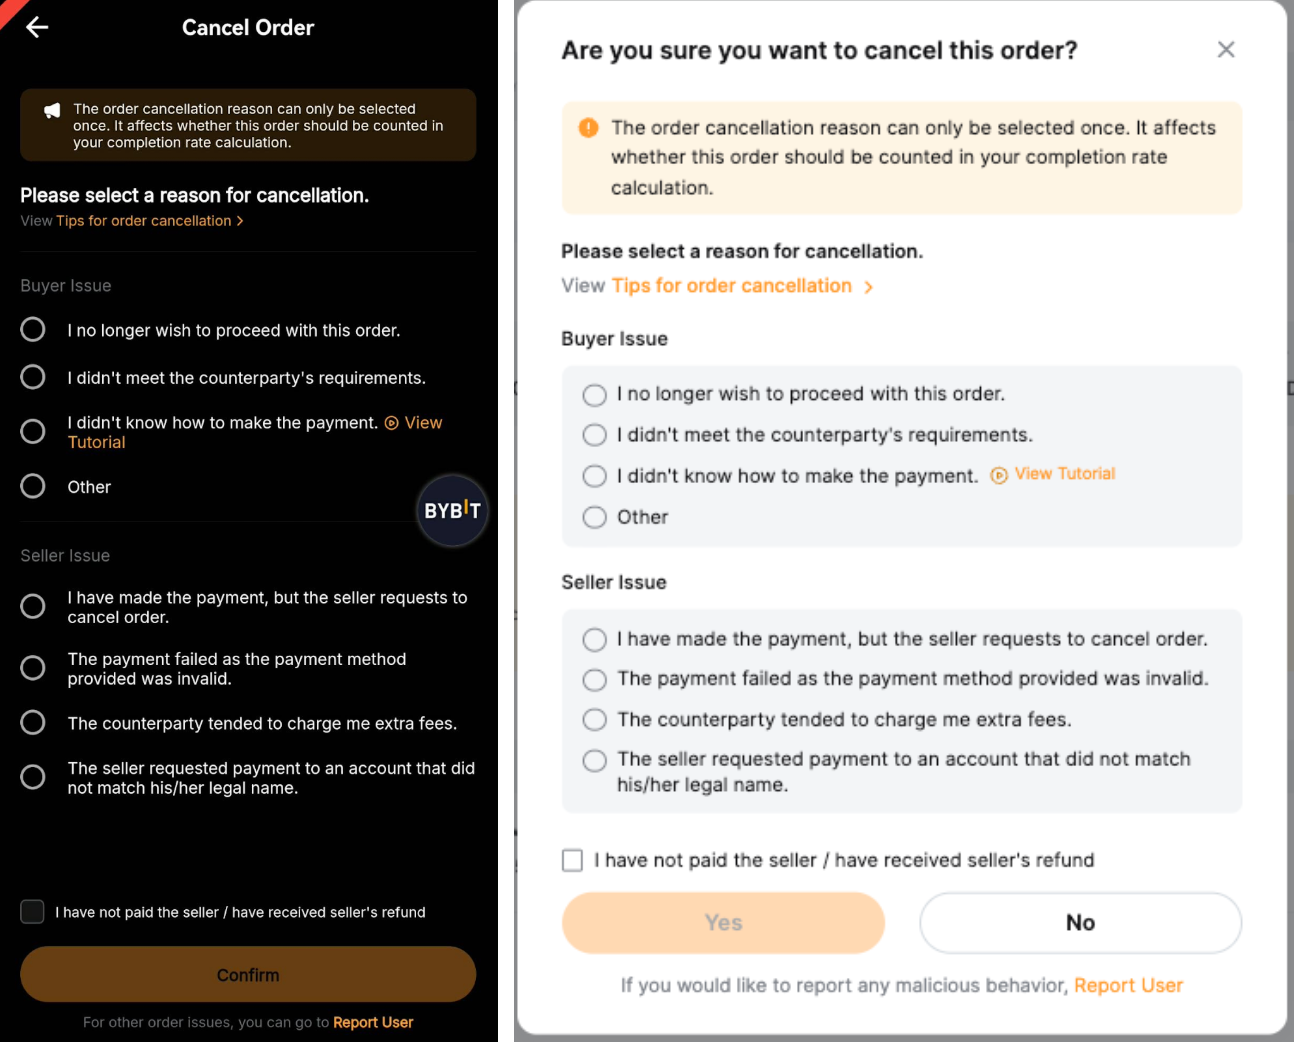The height and width of the screenshot is (1042, 1294).
Task: Open Tips for order cancellation arrow in dark panel
Action: [240, 221]
